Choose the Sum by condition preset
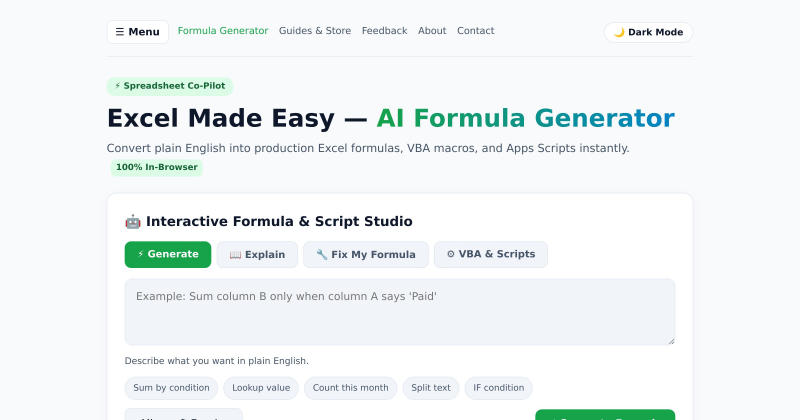The image size is (800, 420). (x=171, y=388)
